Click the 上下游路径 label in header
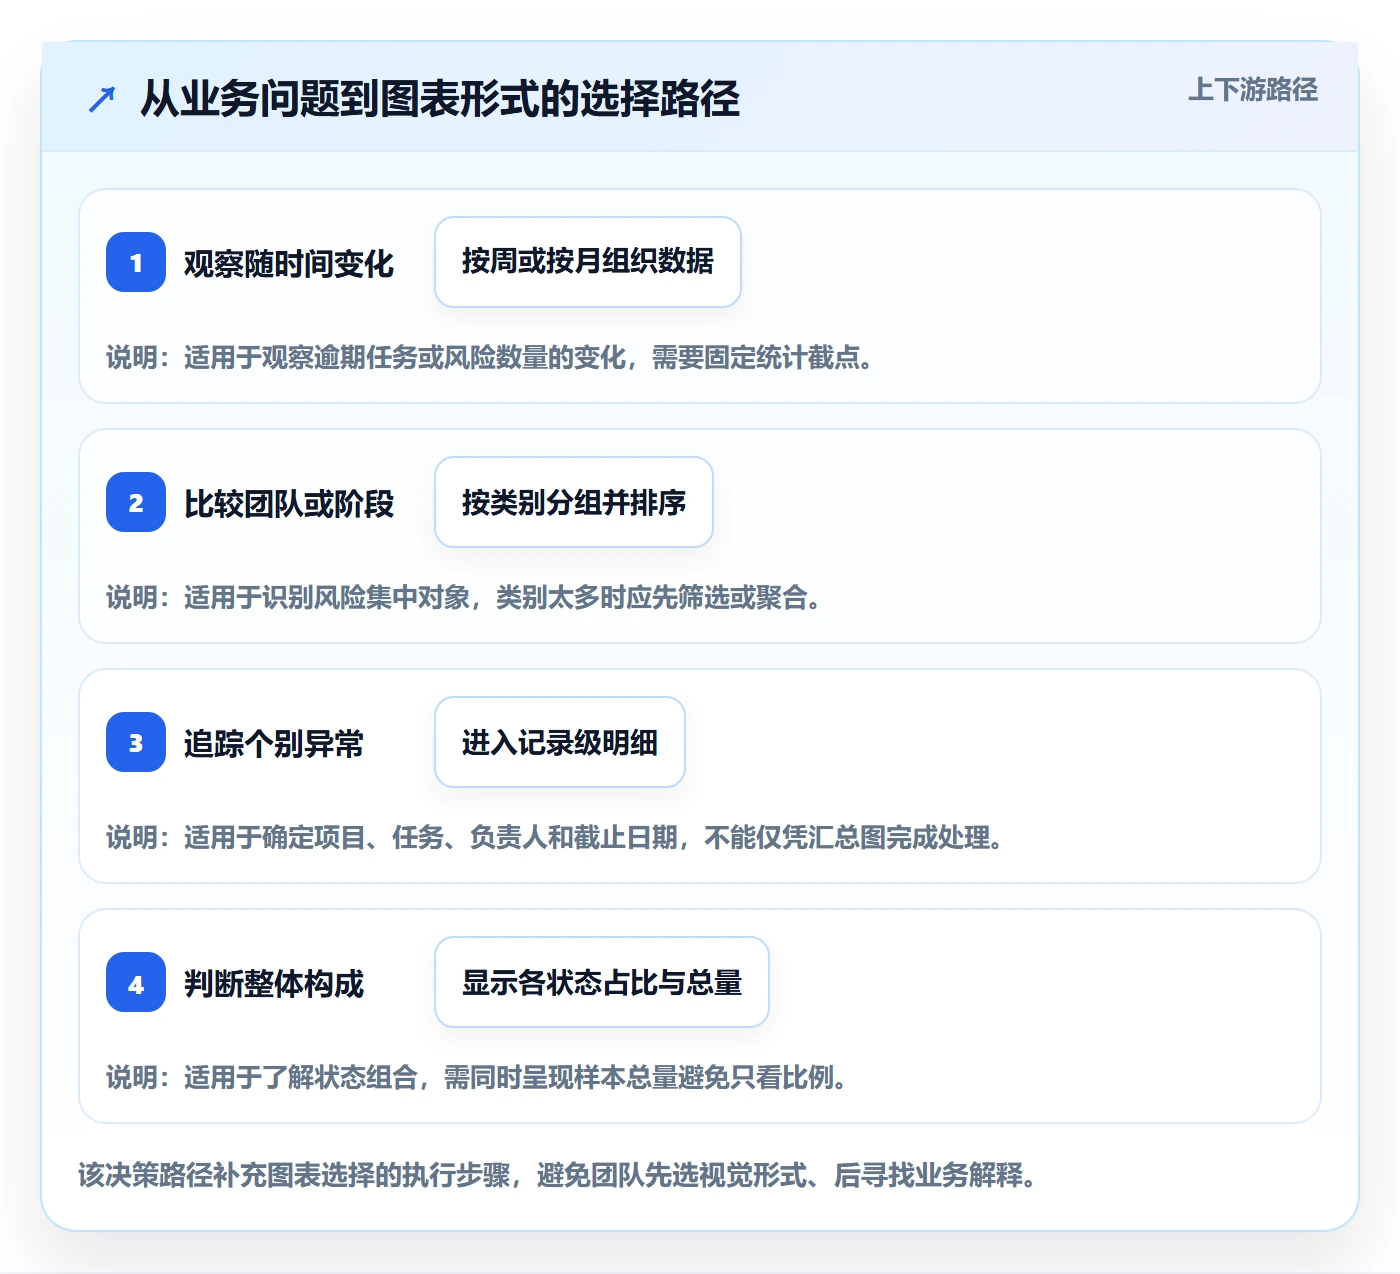The width and height of the screenshot is (1400, 1274). (x=1253, y=90)
